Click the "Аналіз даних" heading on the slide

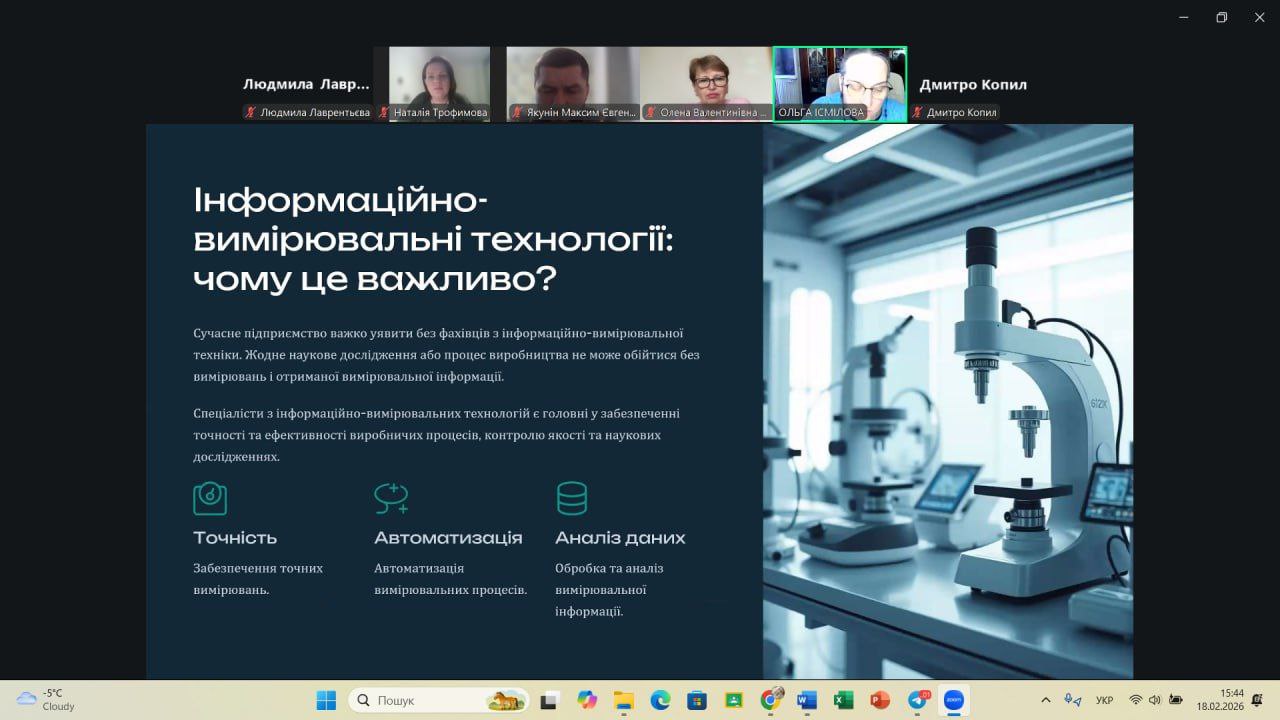point(620,538)
